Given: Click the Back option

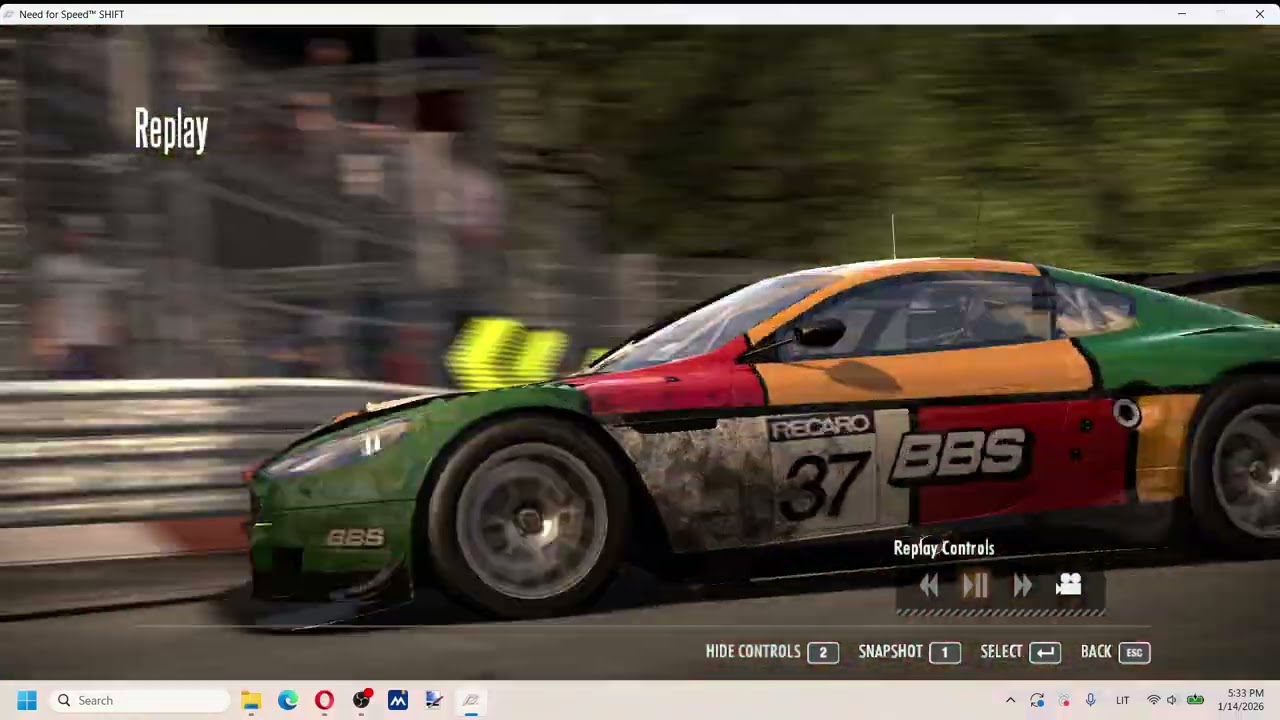Looking at the screenshot, I should pyautogui.click(x=1115, y=652).
